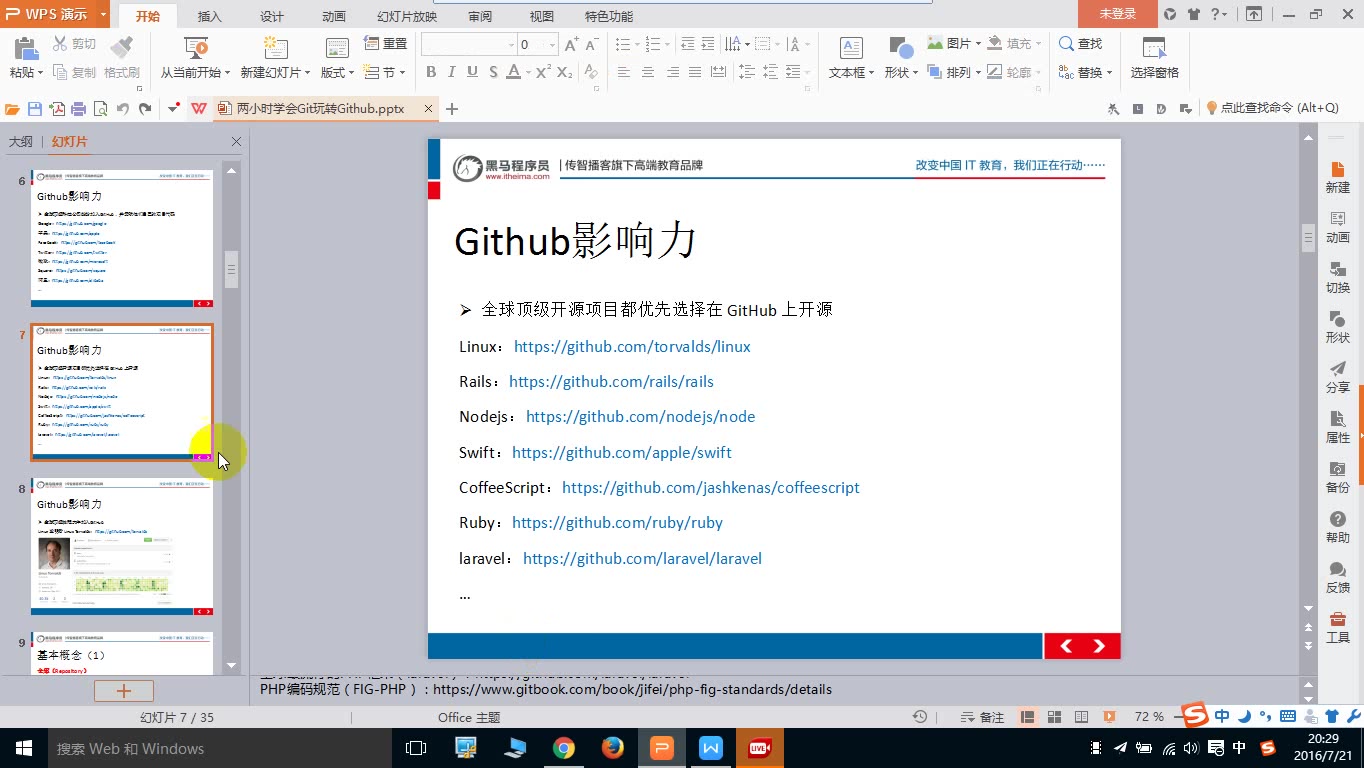The image size is (1364, 768).
Task: Switch to the Outline (大纲) pane tab
Action: point(21,142)
